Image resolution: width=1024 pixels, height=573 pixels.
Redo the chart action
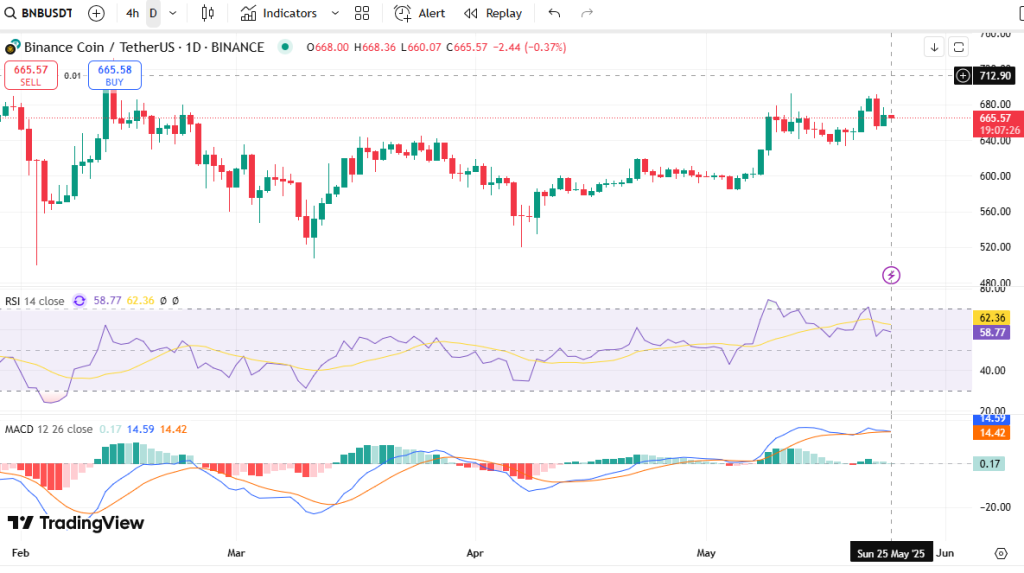click(x=587, y=13)
